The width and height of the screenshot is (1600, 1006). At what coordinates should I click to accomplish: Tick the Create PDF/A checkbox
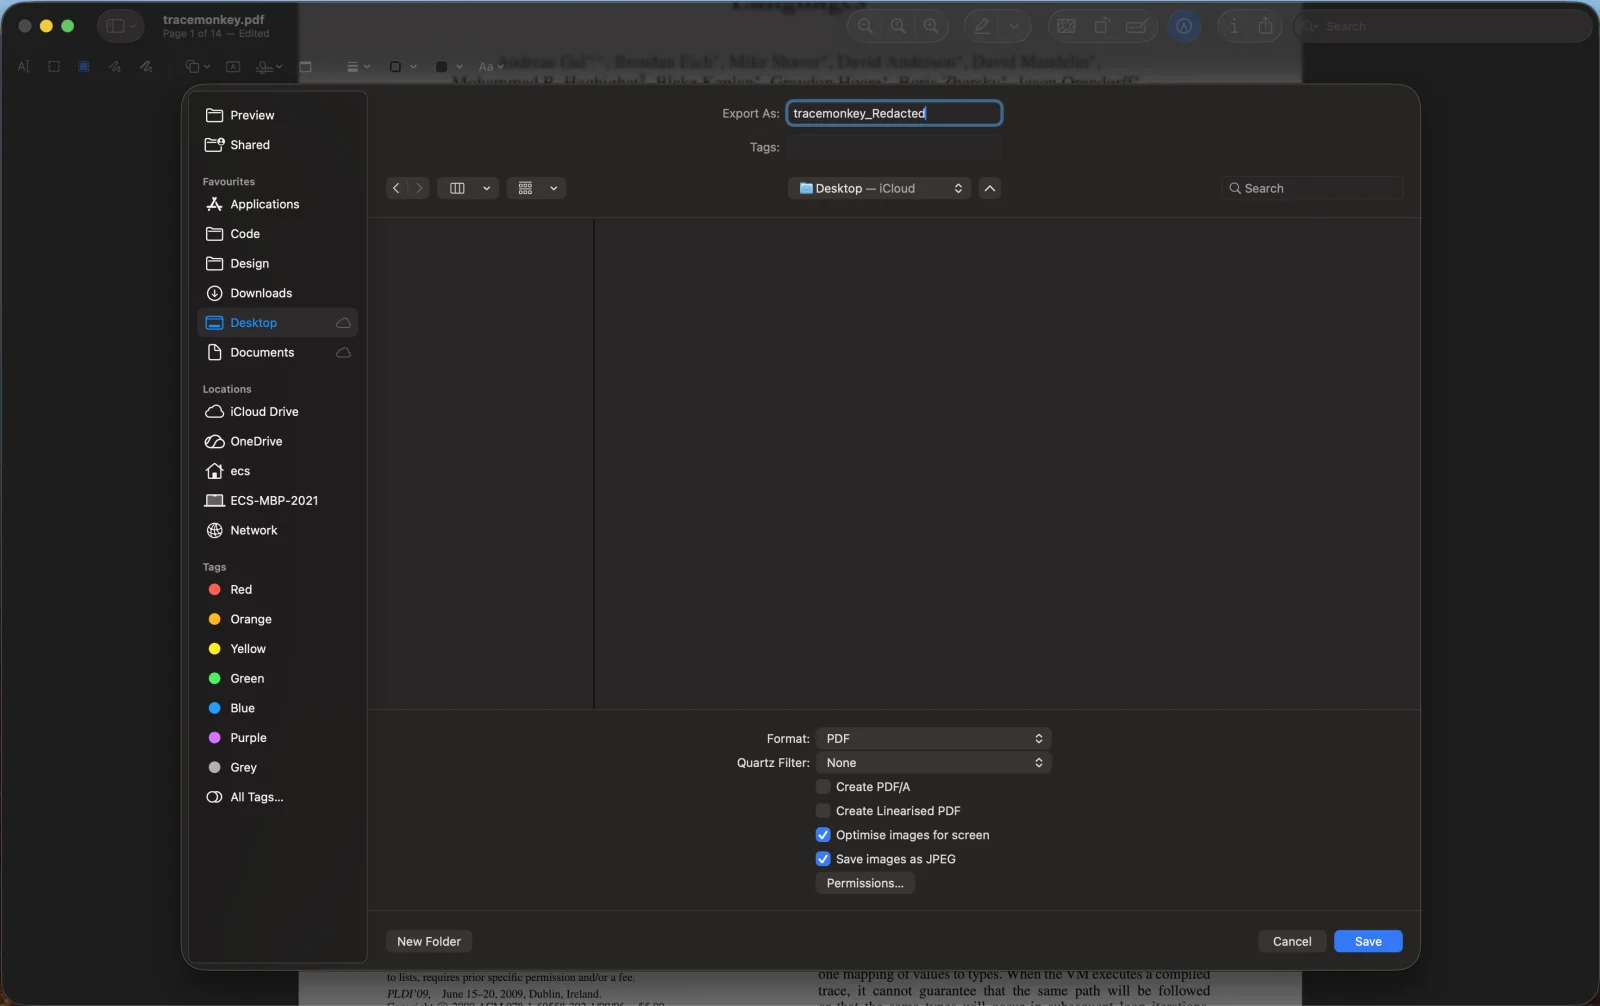[x=823, y=787]
